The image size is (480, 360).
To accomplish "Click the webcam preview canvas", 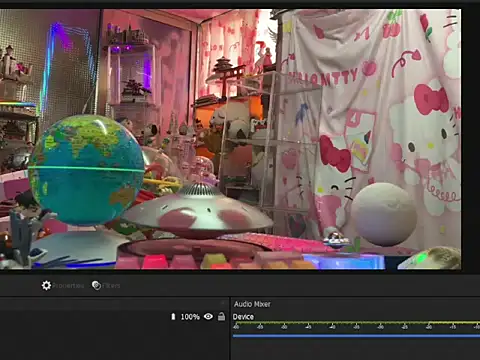I will coord(231,139).
